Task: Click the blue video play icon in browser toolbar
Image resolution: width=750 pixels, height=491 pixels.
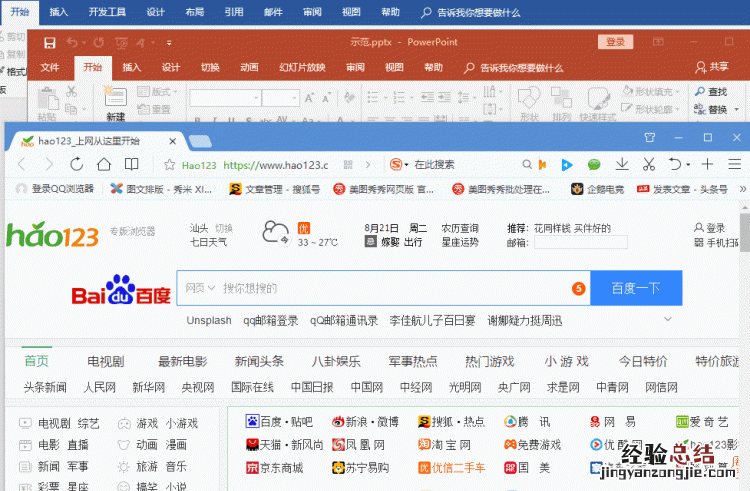Action: (x=567, y=165)
